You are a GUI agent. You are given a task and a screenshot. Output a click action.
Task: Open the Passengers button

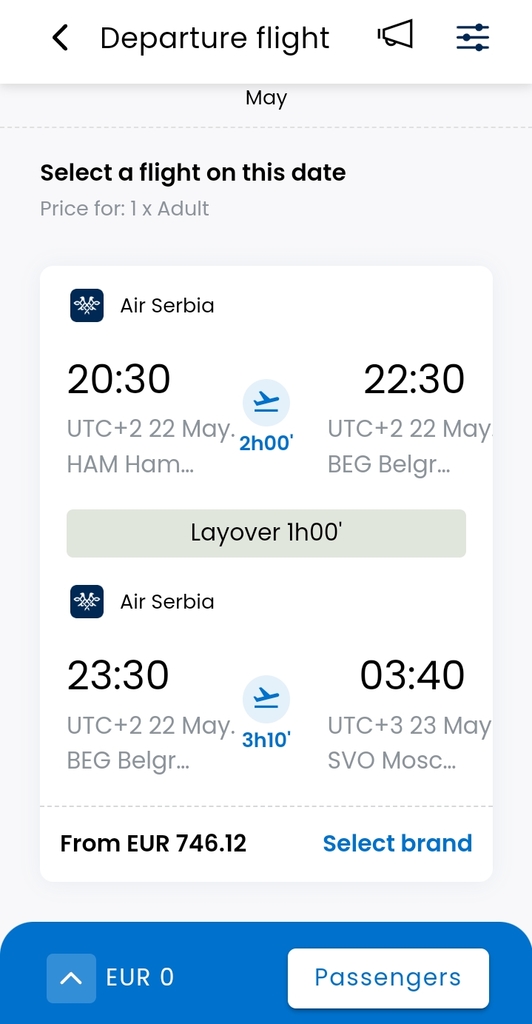coord(388,978)
